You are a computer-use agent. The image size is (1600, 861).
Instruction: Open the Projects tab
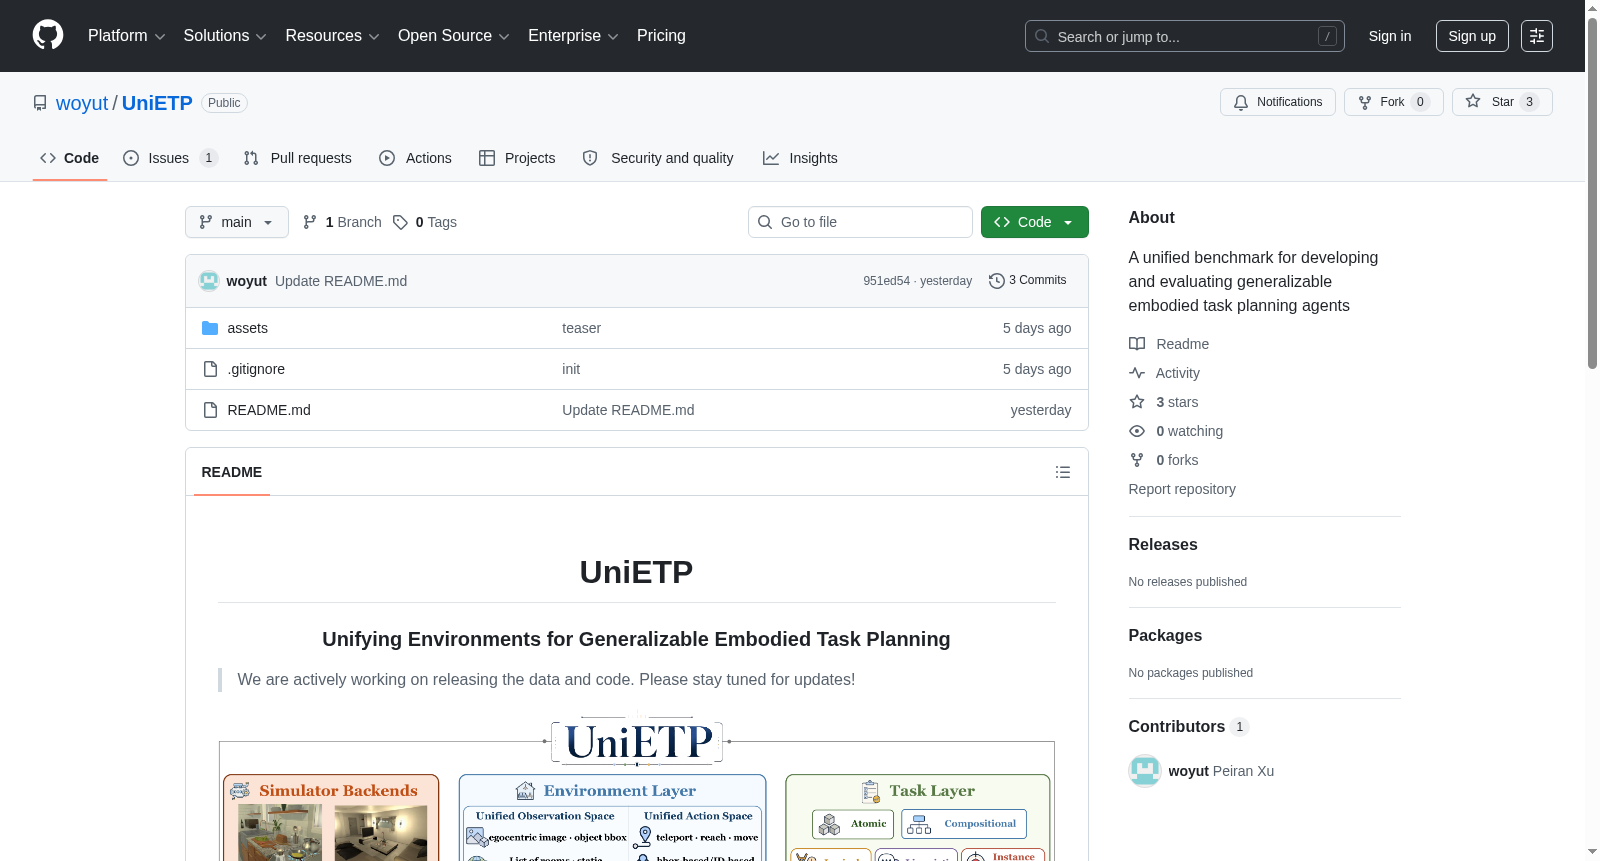[x=517, y=158]
